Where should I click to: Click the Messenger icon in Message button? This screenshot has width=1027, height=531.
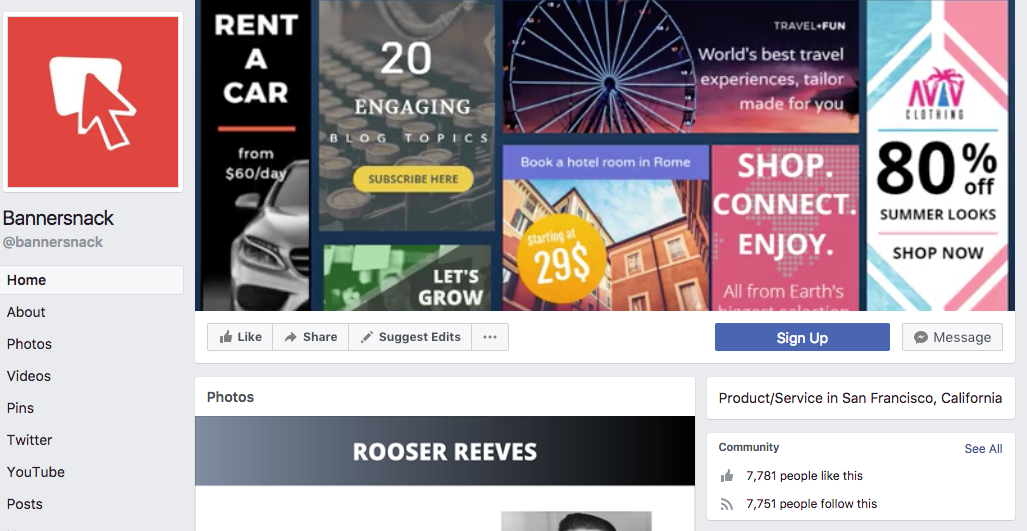click(921, 337)
